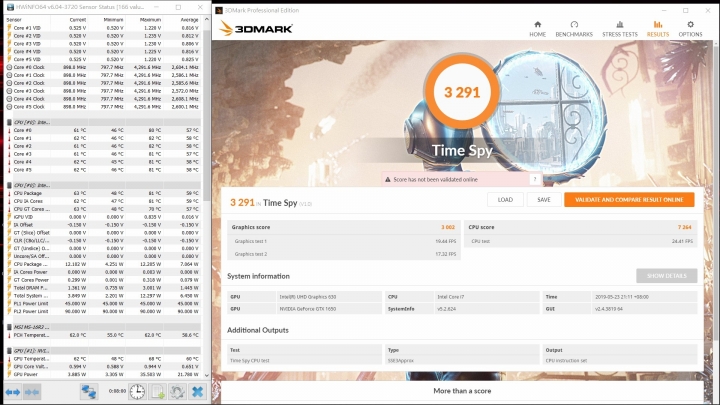This screenshot has width=720, height=405.
Task: Minimize the HWiNFO64 Sensor Status window
Action: (156, 7)
